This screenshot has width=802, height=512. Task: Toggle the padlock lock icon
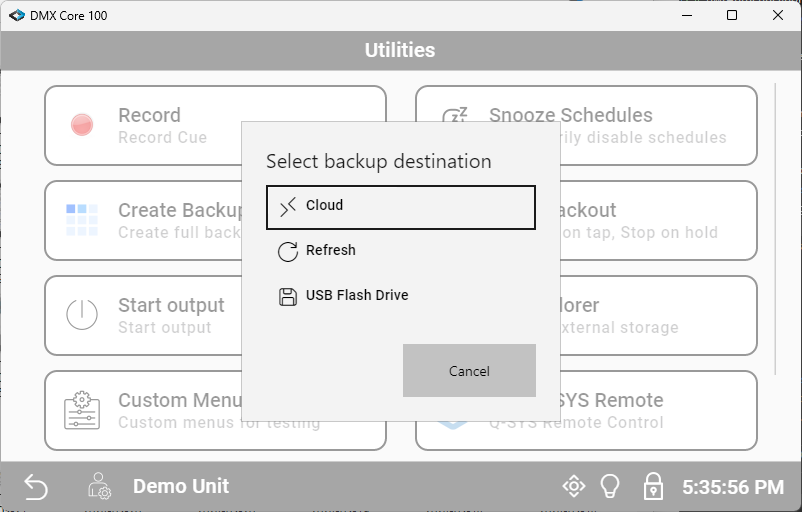pyautogui.click(x=652, y=487)
